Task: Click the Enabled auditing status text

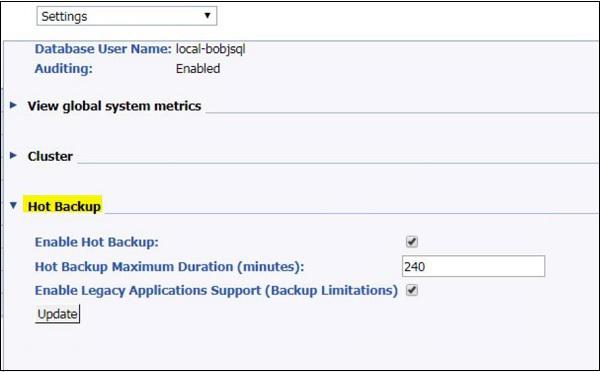Action: click(x=198, y=69)
